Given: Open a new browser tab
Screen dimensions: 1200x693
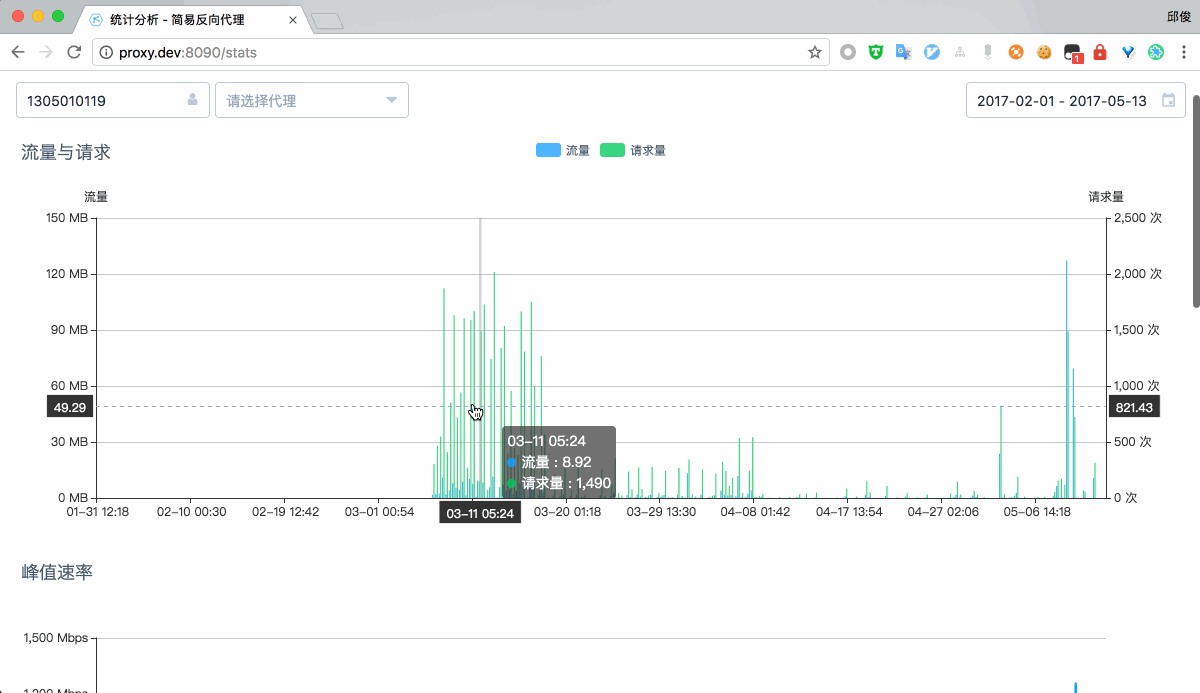Looking at the screenshot, I should pyautogui.click(x=327, y=20).
